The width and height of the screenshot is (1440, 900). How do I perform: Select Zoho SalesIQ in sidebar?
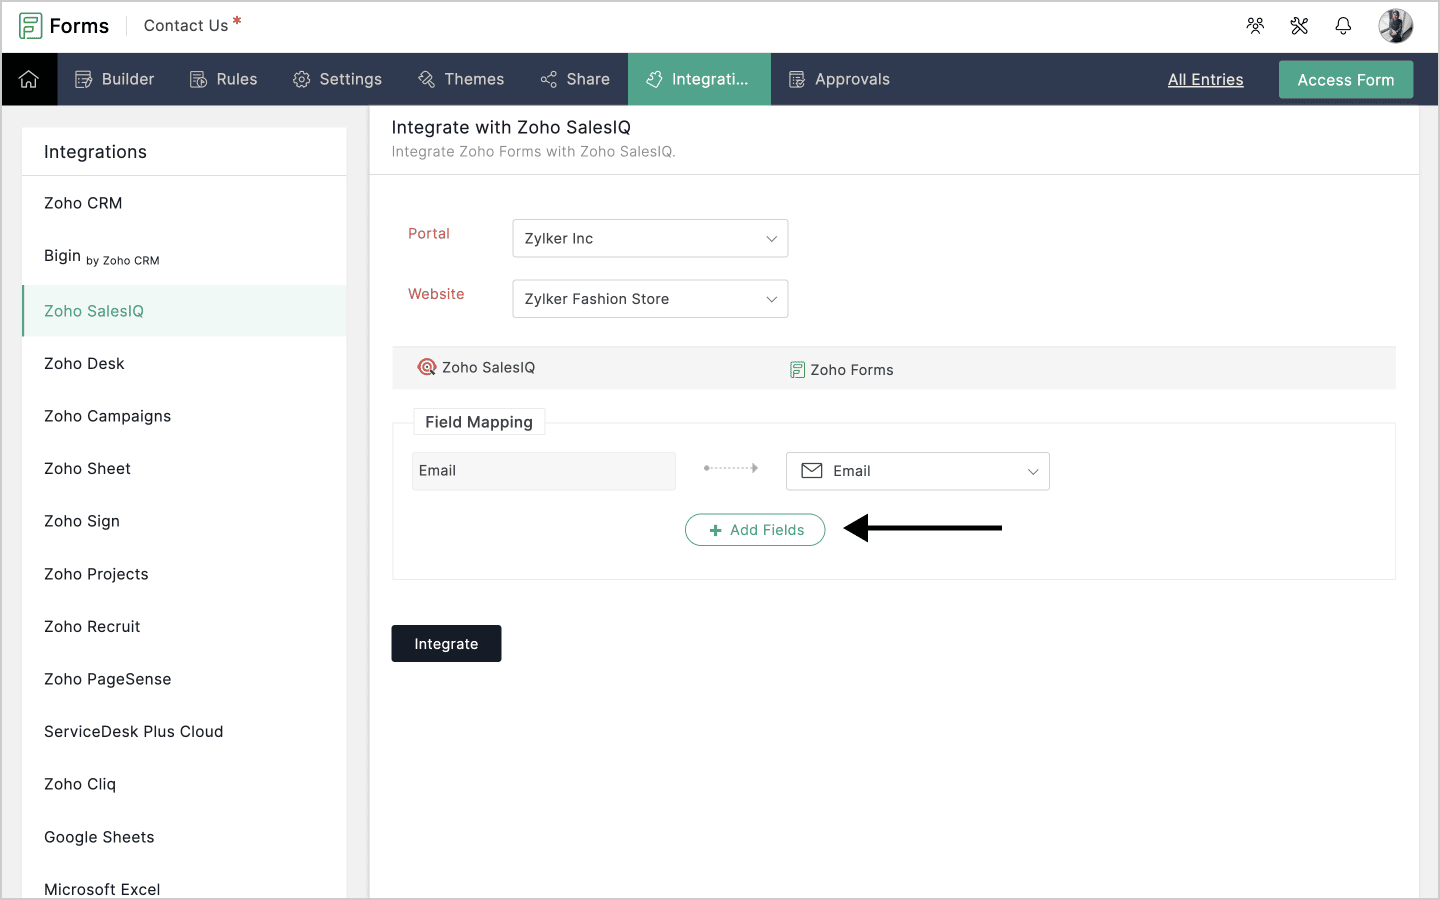(x=184, y=311)
